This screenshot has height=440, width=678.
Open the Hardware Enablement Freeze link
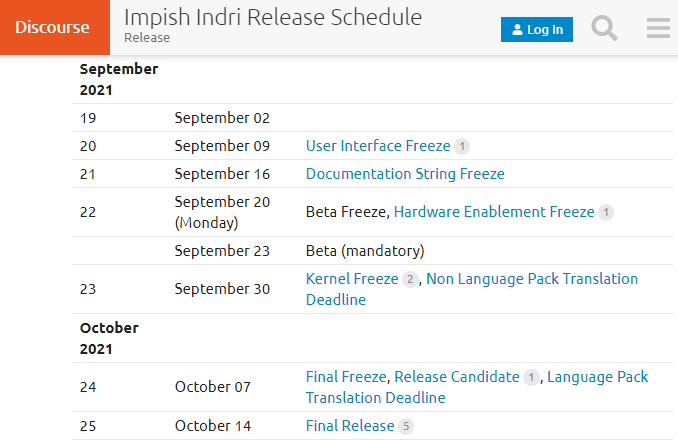[494, 212]
